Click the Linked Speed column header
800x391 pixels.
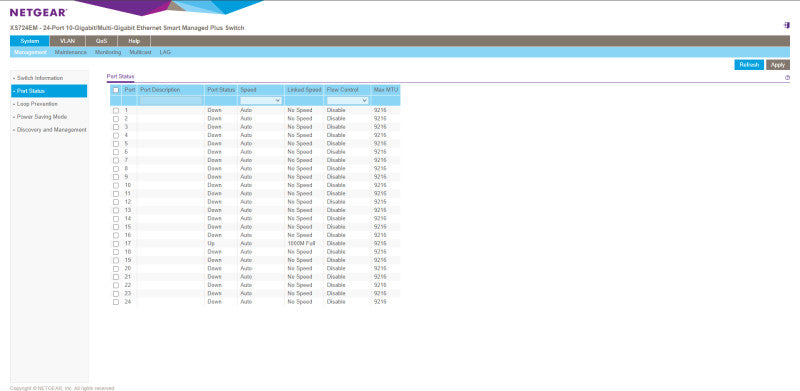[x=304, y=90]
